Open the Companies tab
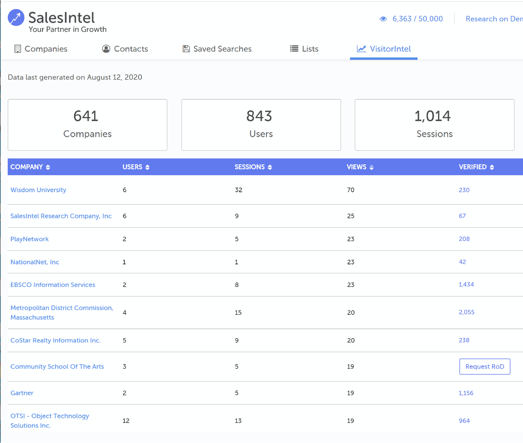This screenshot has height=443, width=523. [41, 49]
